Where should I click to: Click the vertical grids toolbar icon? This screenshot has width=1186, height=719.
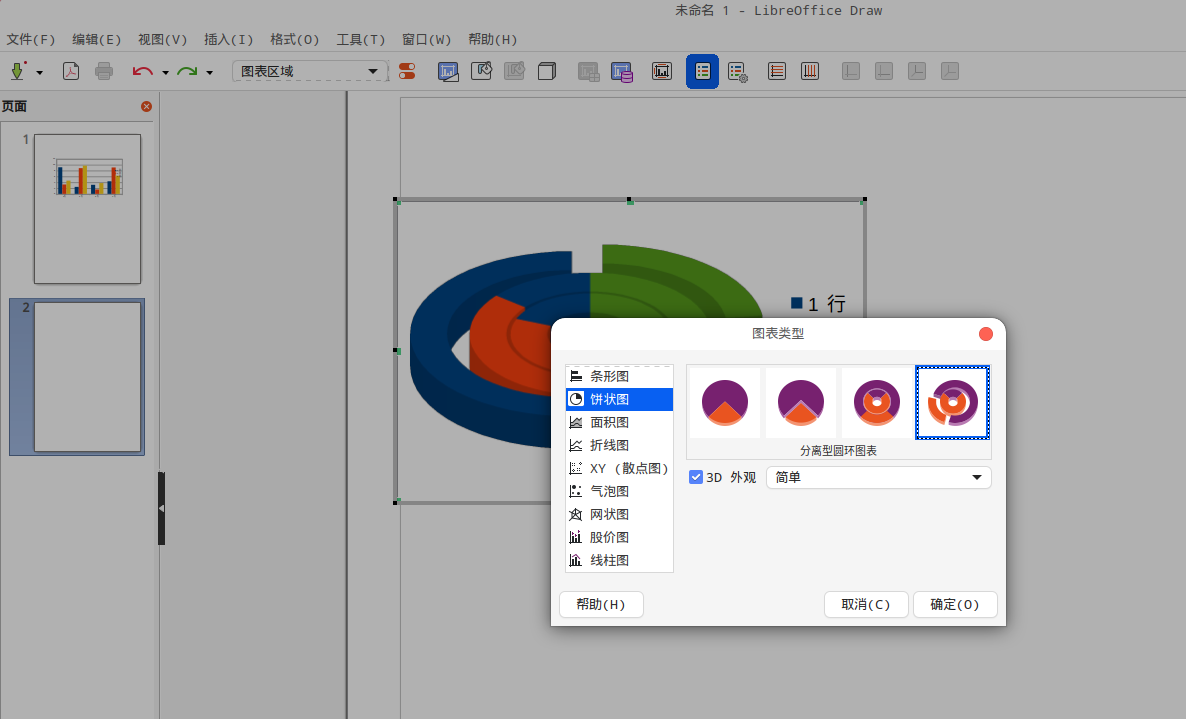tap(811, 71)
